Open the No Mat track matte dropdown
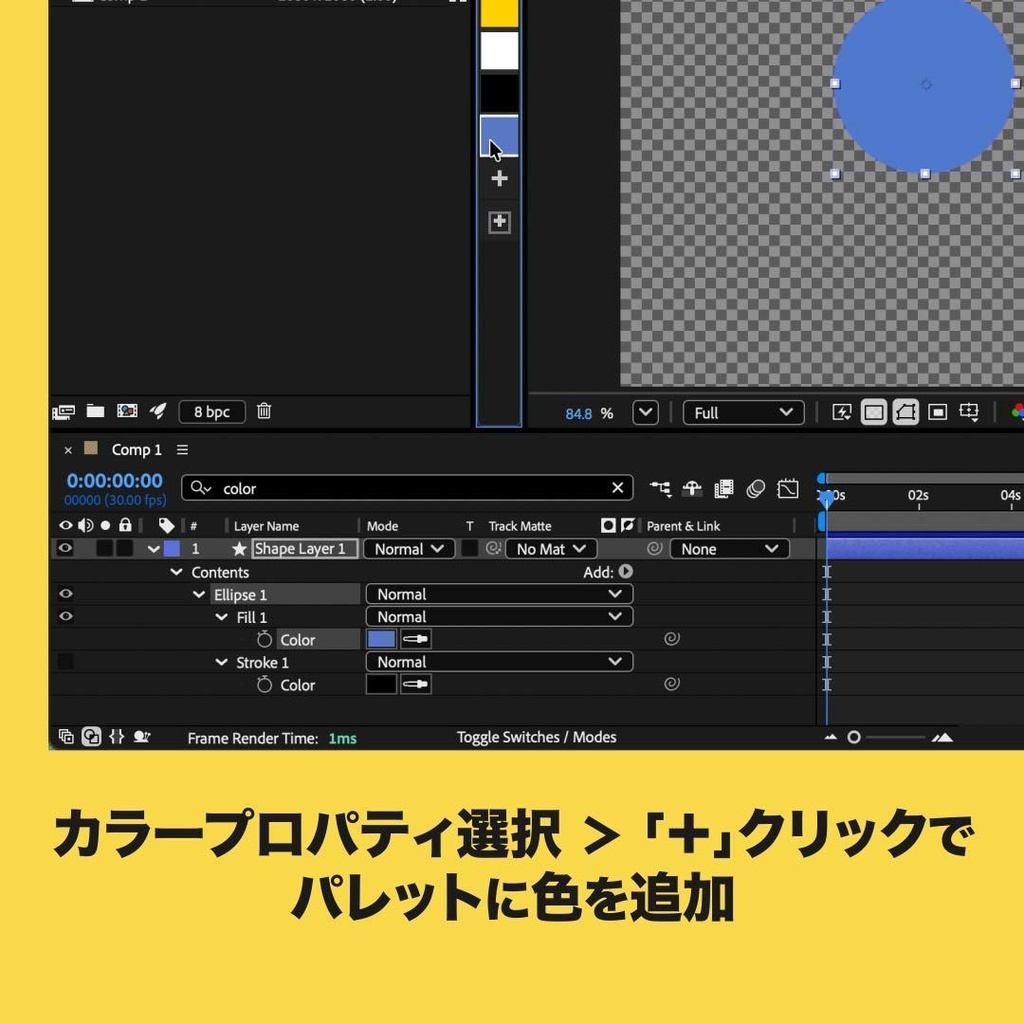Viewport: 1024px width, 1024px height. click(x=550, y=548)
